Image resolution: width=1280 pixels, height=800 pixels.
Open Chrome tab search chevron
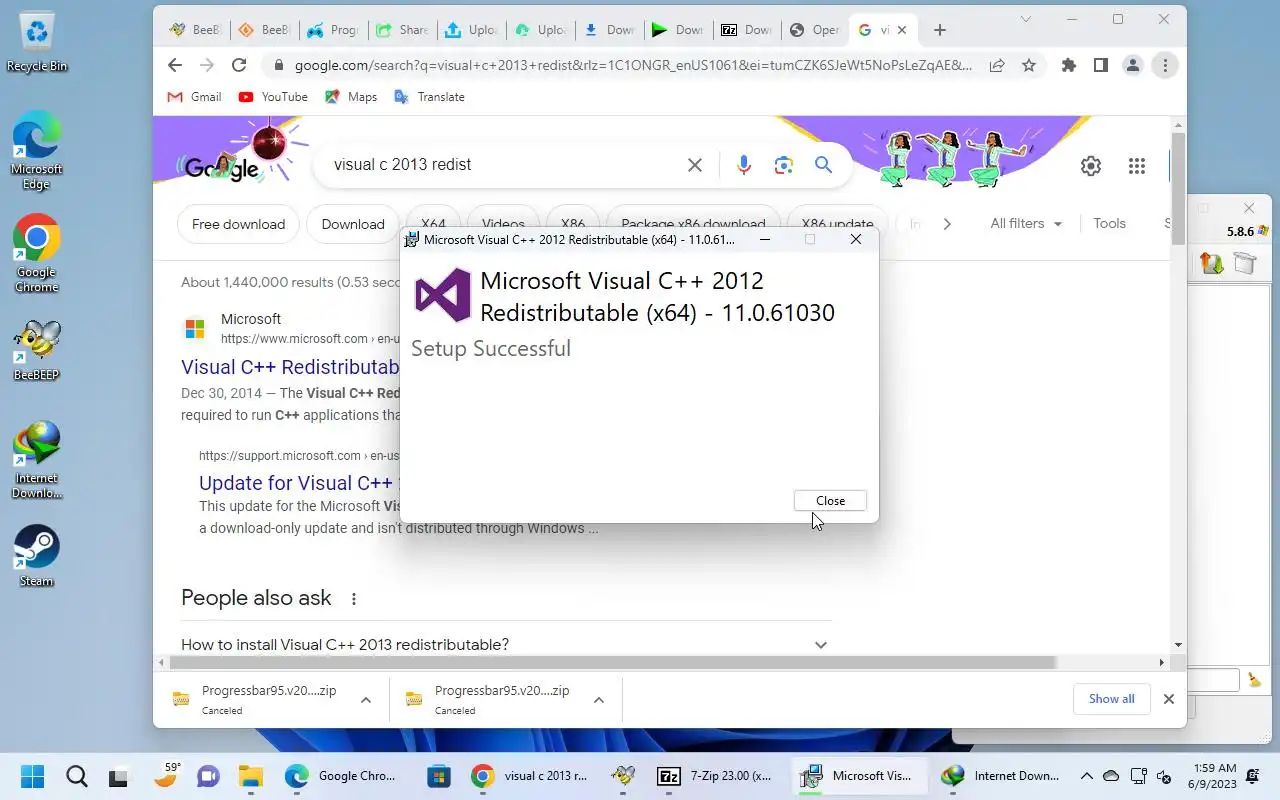point(1026,19)
